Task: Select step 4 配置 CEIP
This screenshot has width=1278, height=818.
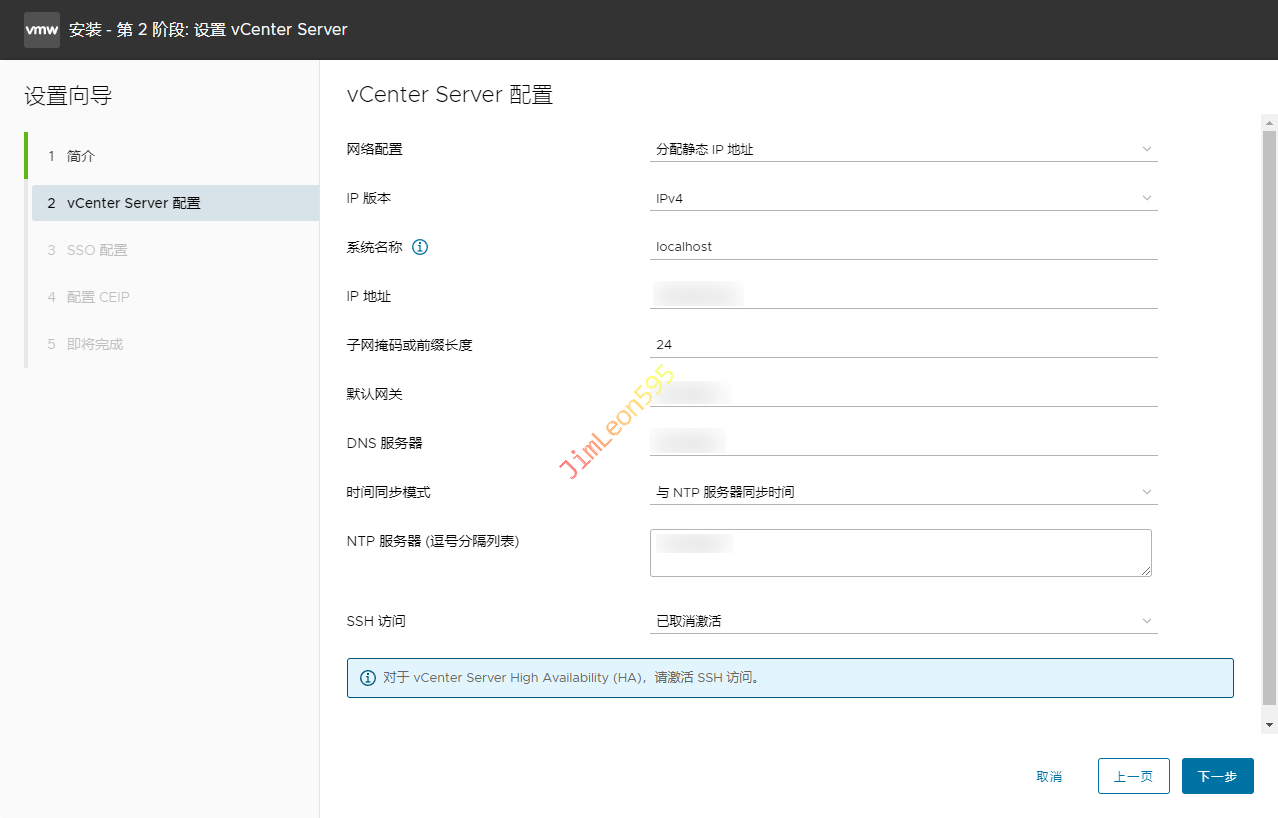Action: point(98,297)
